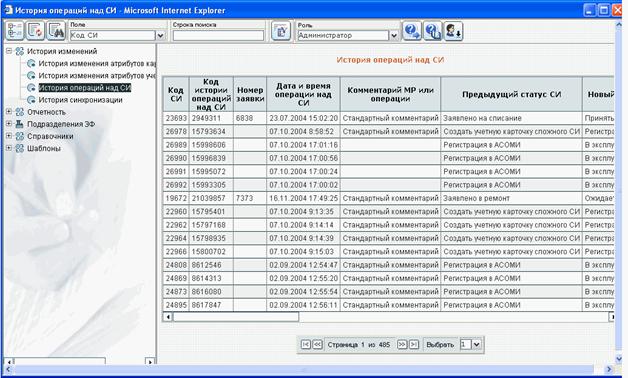Expand the Шаблоны tree node
Viewport: 628px width, 378px height.
tap(8, 148)
